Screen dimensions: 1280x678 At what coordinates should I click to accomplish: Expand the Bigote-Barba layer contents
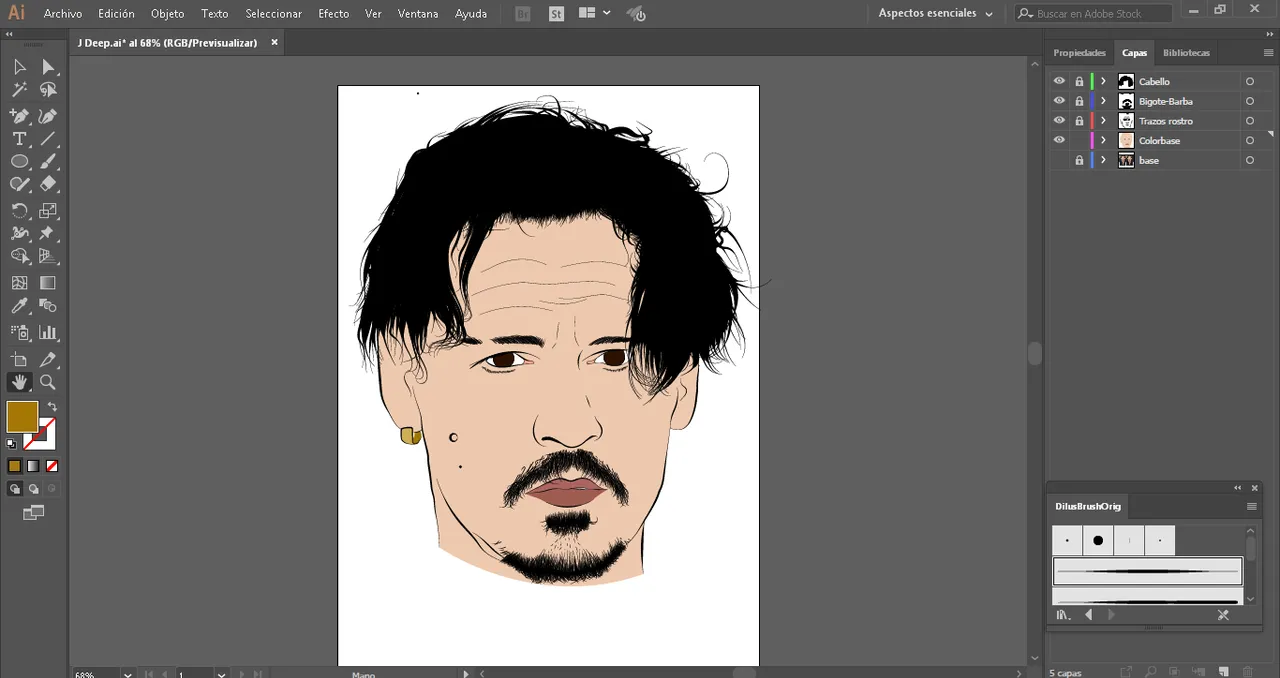(x=1103, y=101)
